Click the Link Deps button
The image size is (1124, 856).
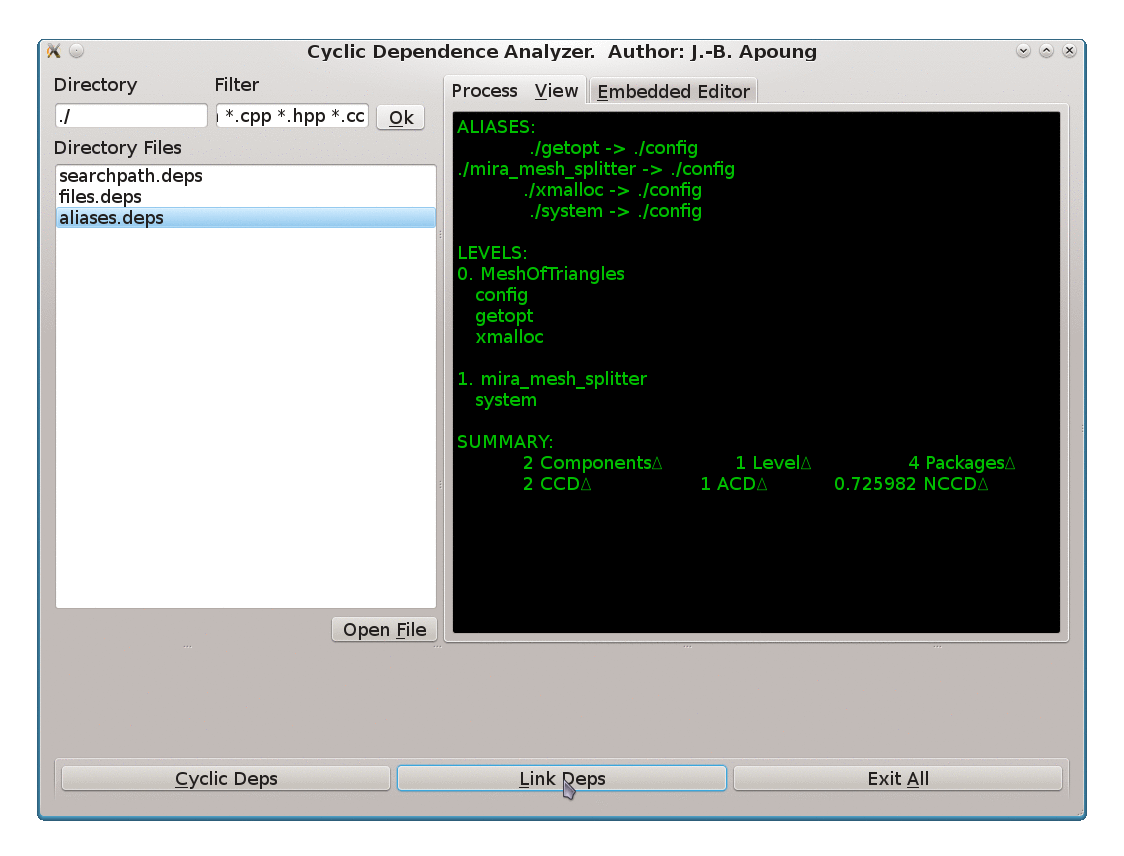coord(561,778)
